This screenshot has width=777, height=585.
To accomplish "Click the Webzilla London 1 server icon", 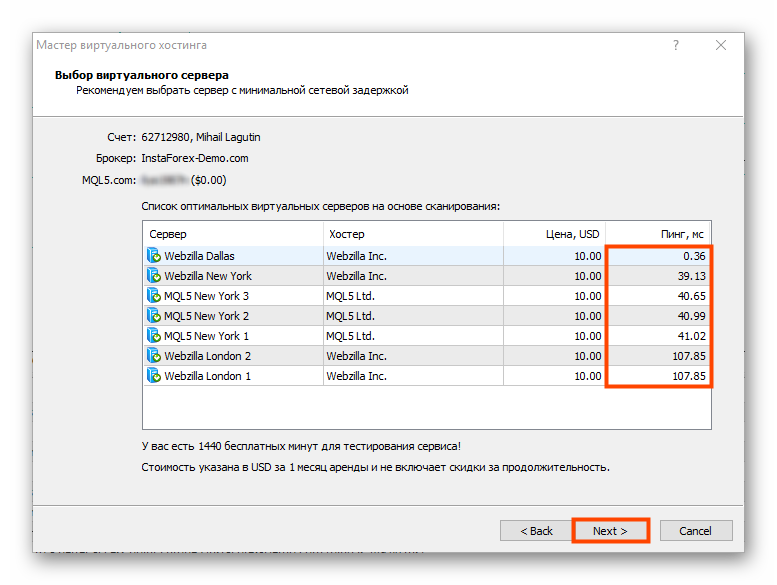I will (154, 376).
